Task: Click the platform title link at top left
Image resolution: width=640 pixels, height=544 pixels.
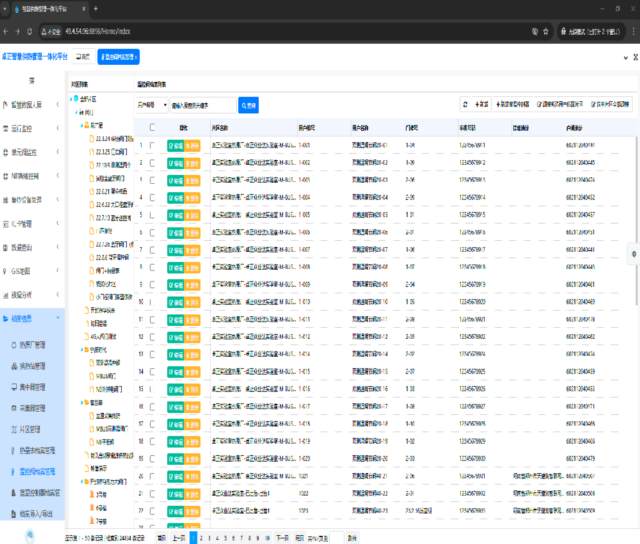Action: point(35,57)
